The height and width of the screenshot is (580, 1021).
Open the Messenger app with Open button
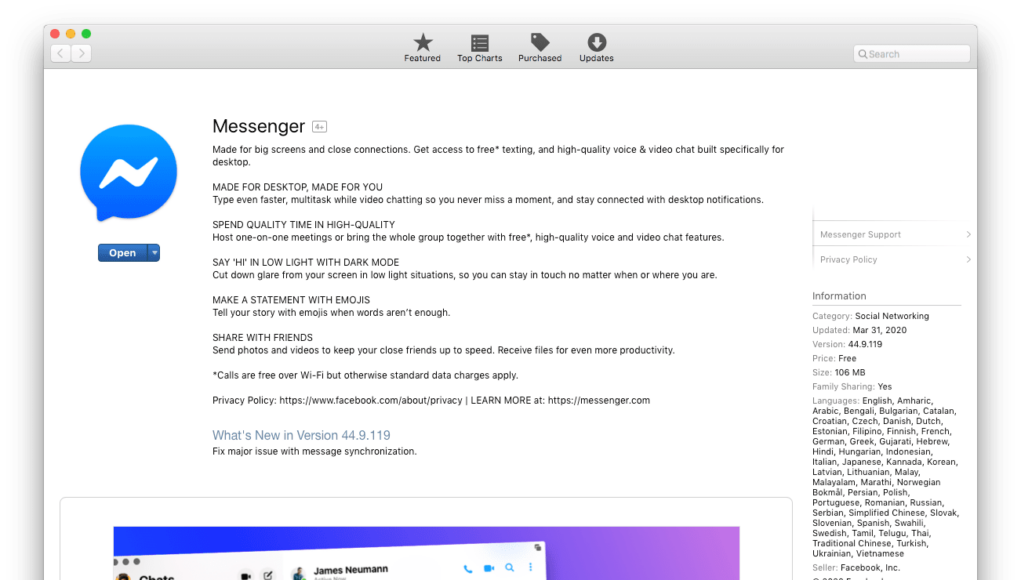click(x=122, y=253)
